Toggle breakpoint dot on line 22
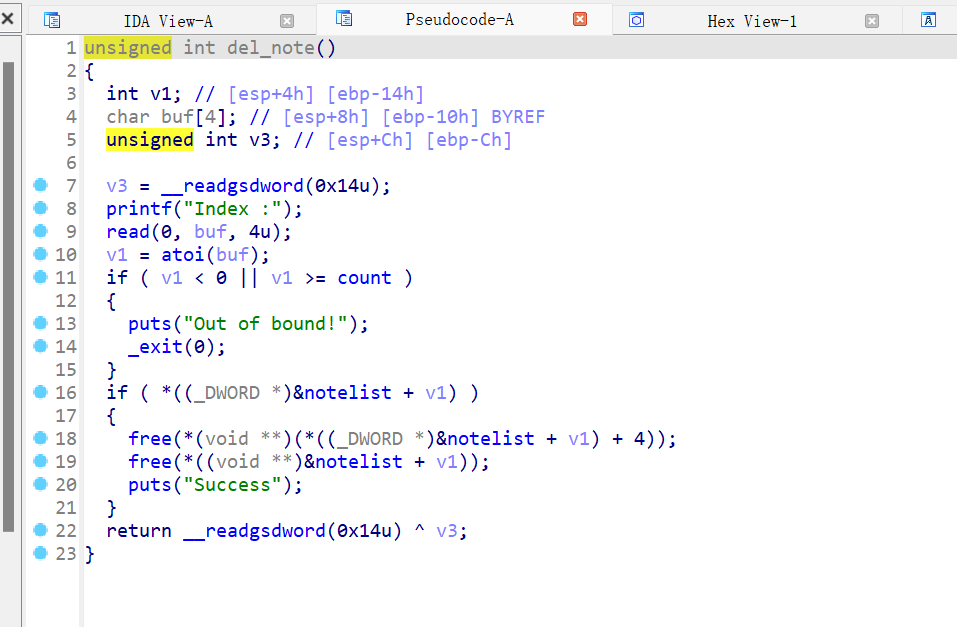The height and width of the screenshot is (627, 957). [40, 530]
